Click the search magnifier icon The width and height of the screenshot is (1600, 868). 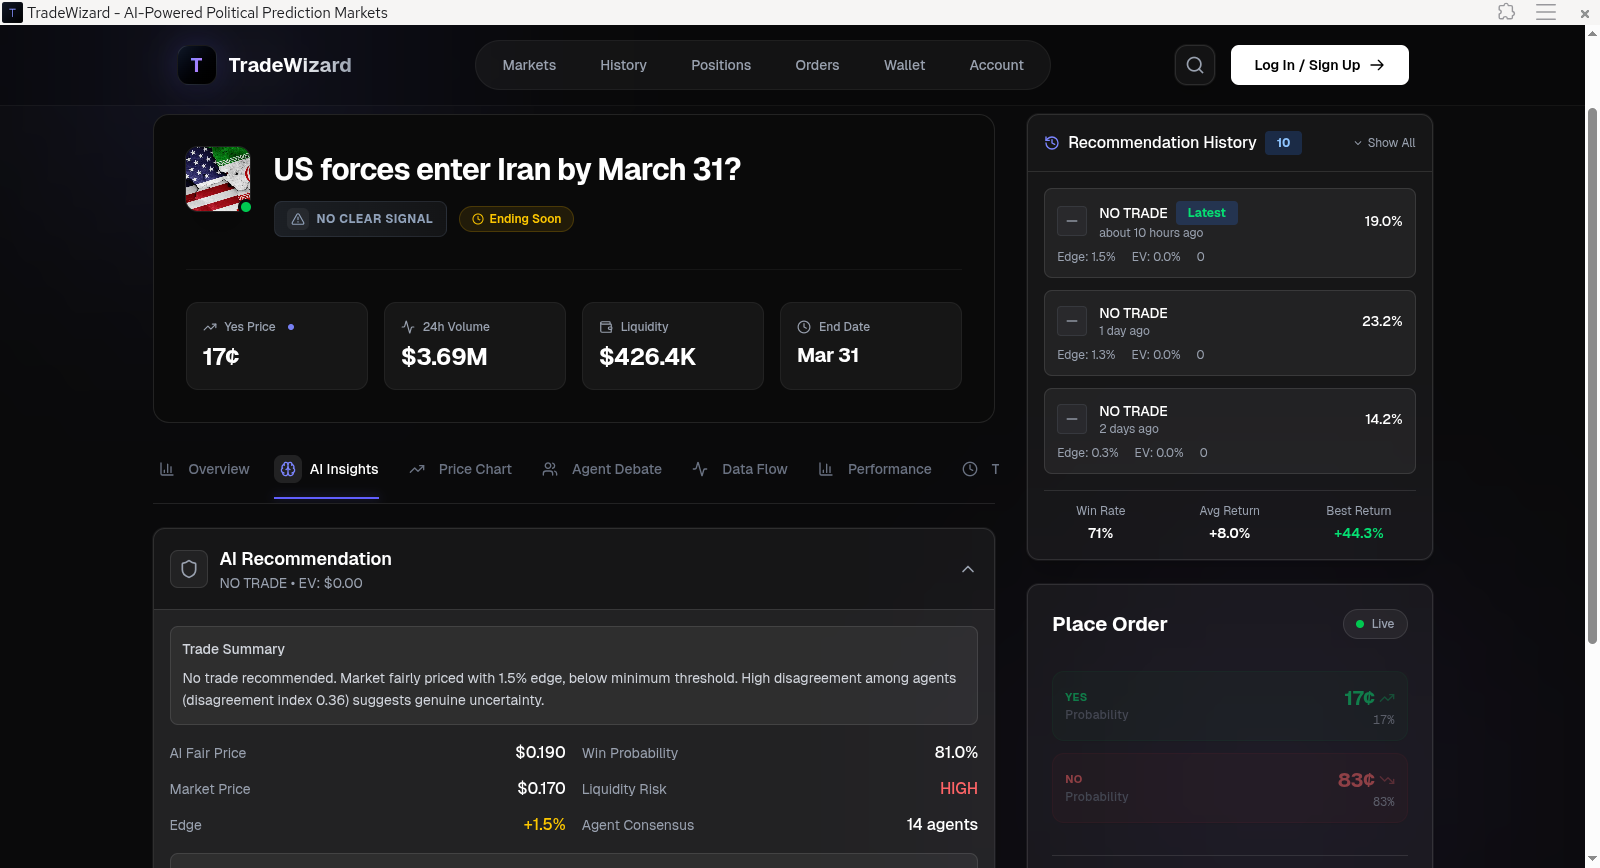point(1195,65)
